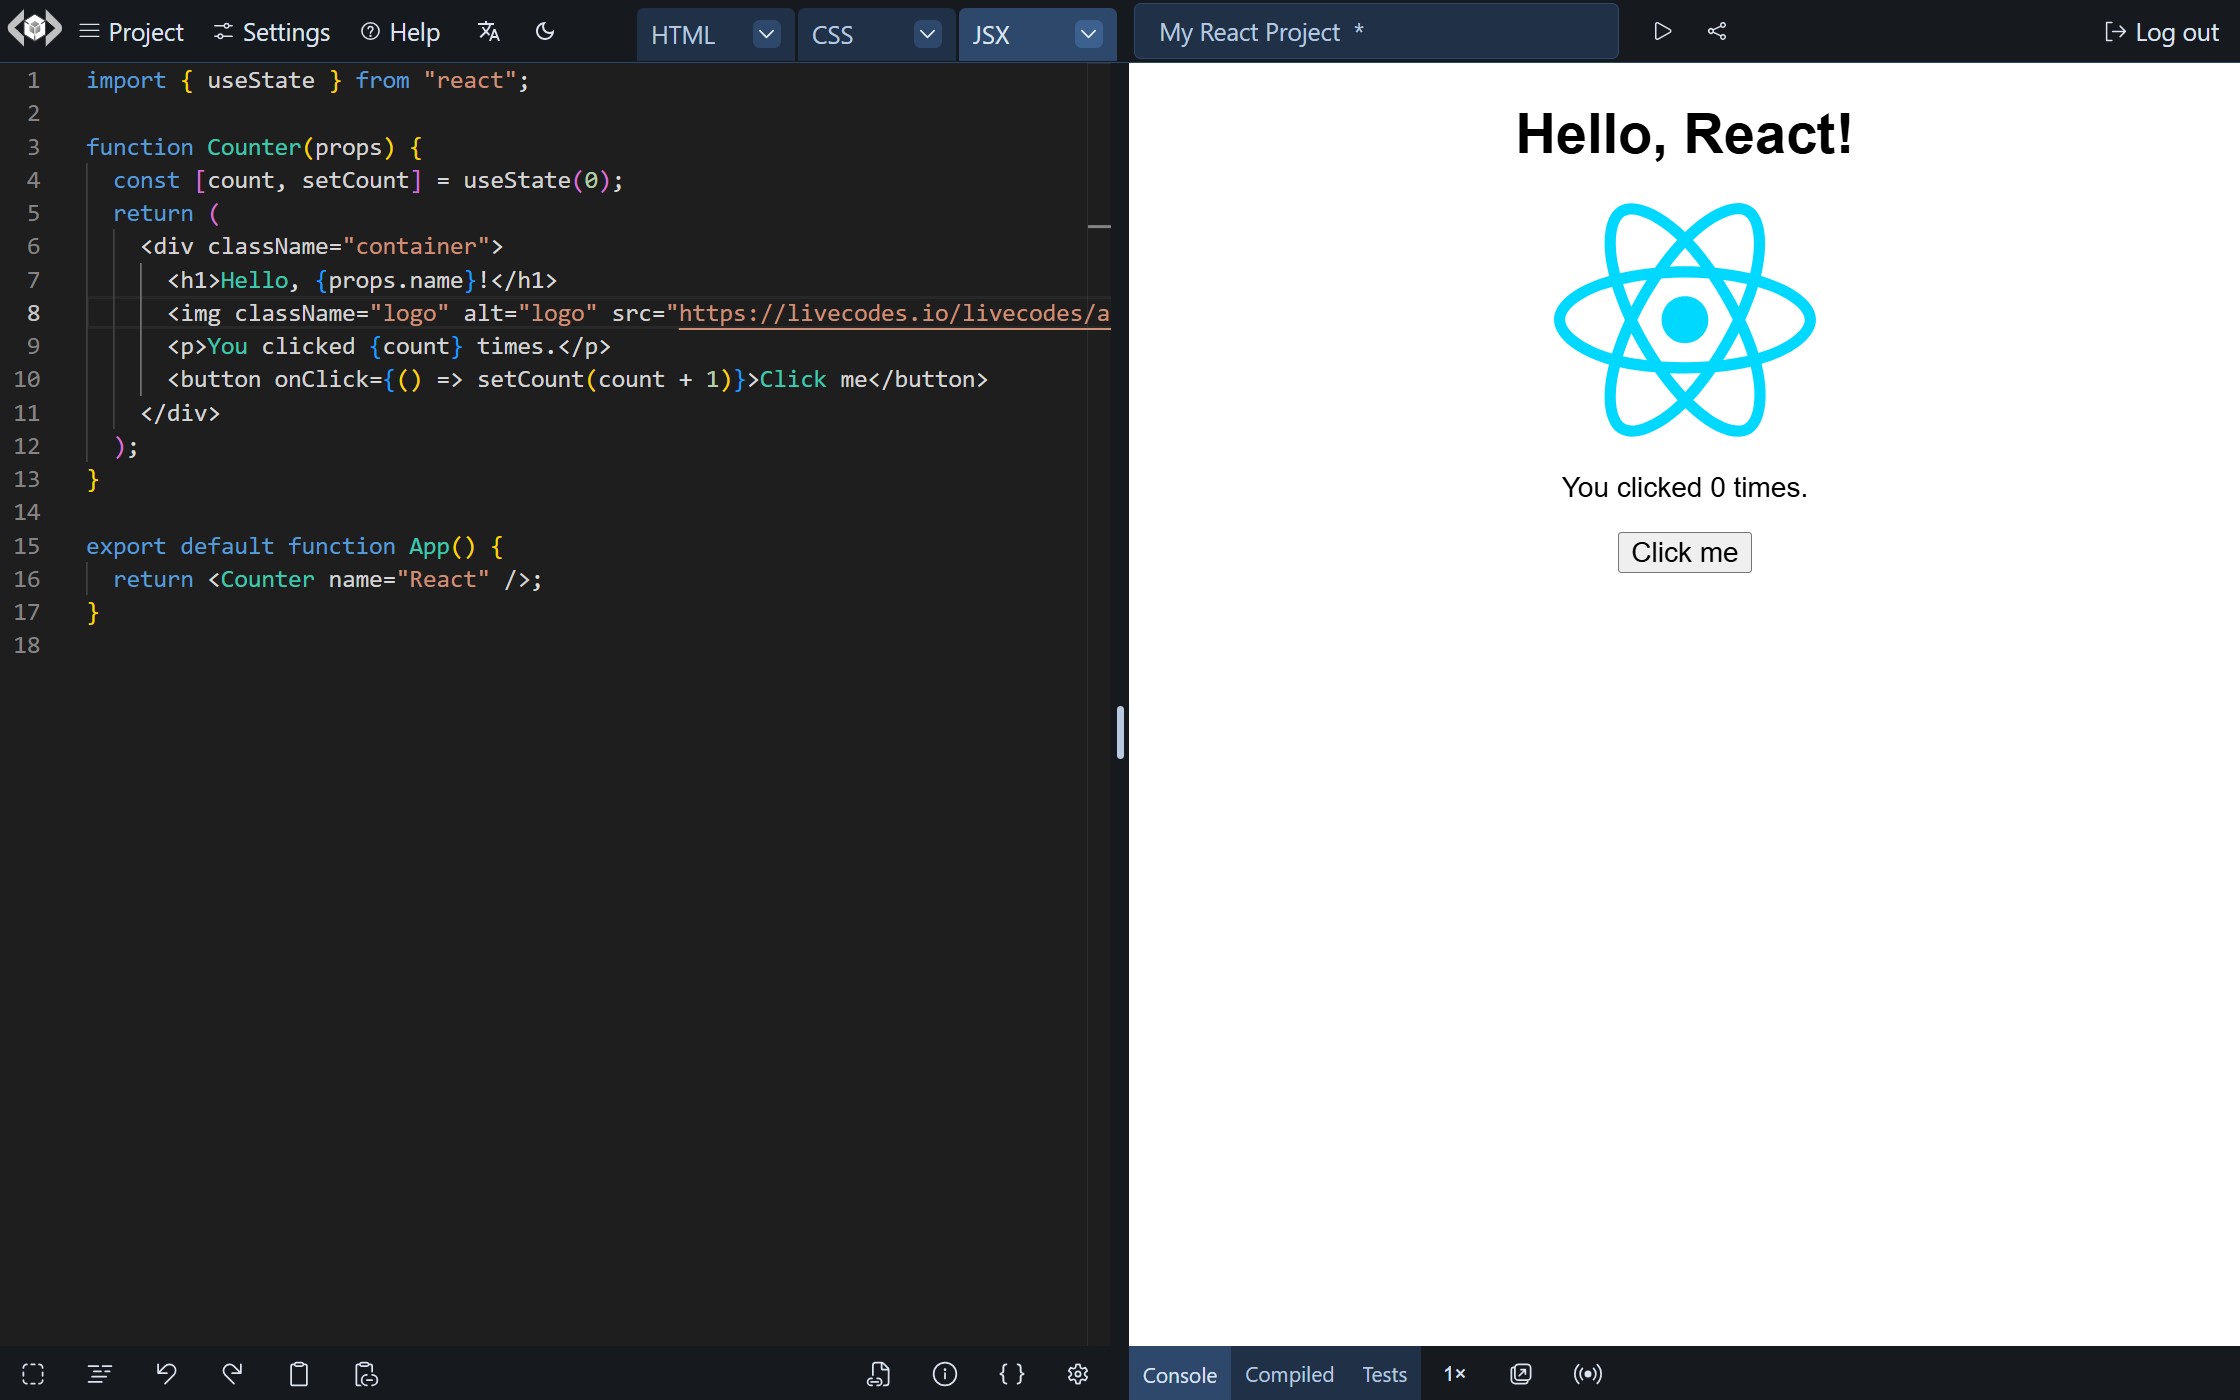
Task: Change result zoom using the 1x control
Action: click(1455, 1373)
